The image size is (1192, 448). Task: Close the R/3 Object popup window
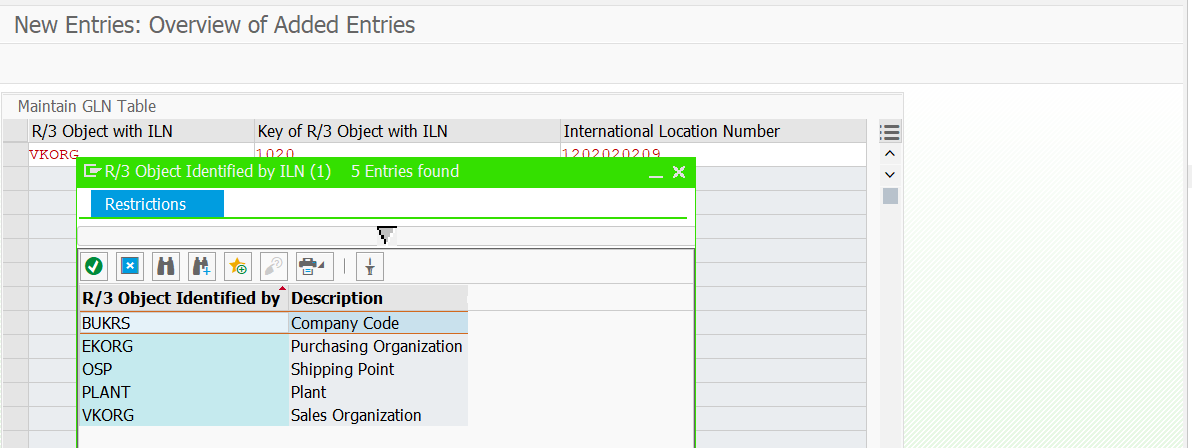click(x=679, y=173)
